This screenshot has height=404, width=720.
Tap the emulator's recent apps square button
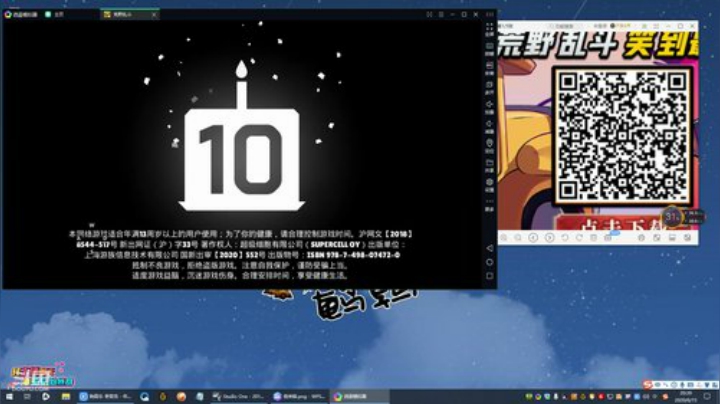click(x=489, y=276)
